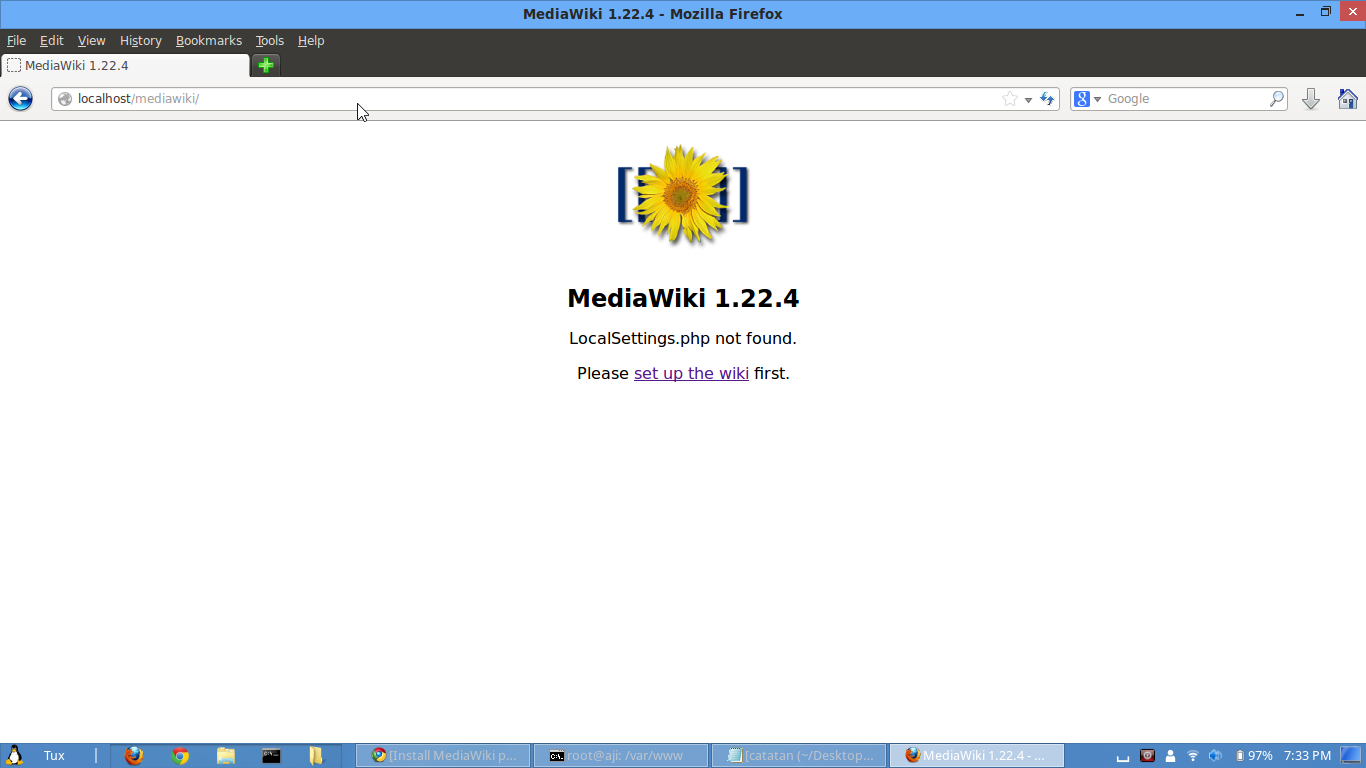
Task: Switch to root@aji terminal window
Action: click(x=621, y=755)
